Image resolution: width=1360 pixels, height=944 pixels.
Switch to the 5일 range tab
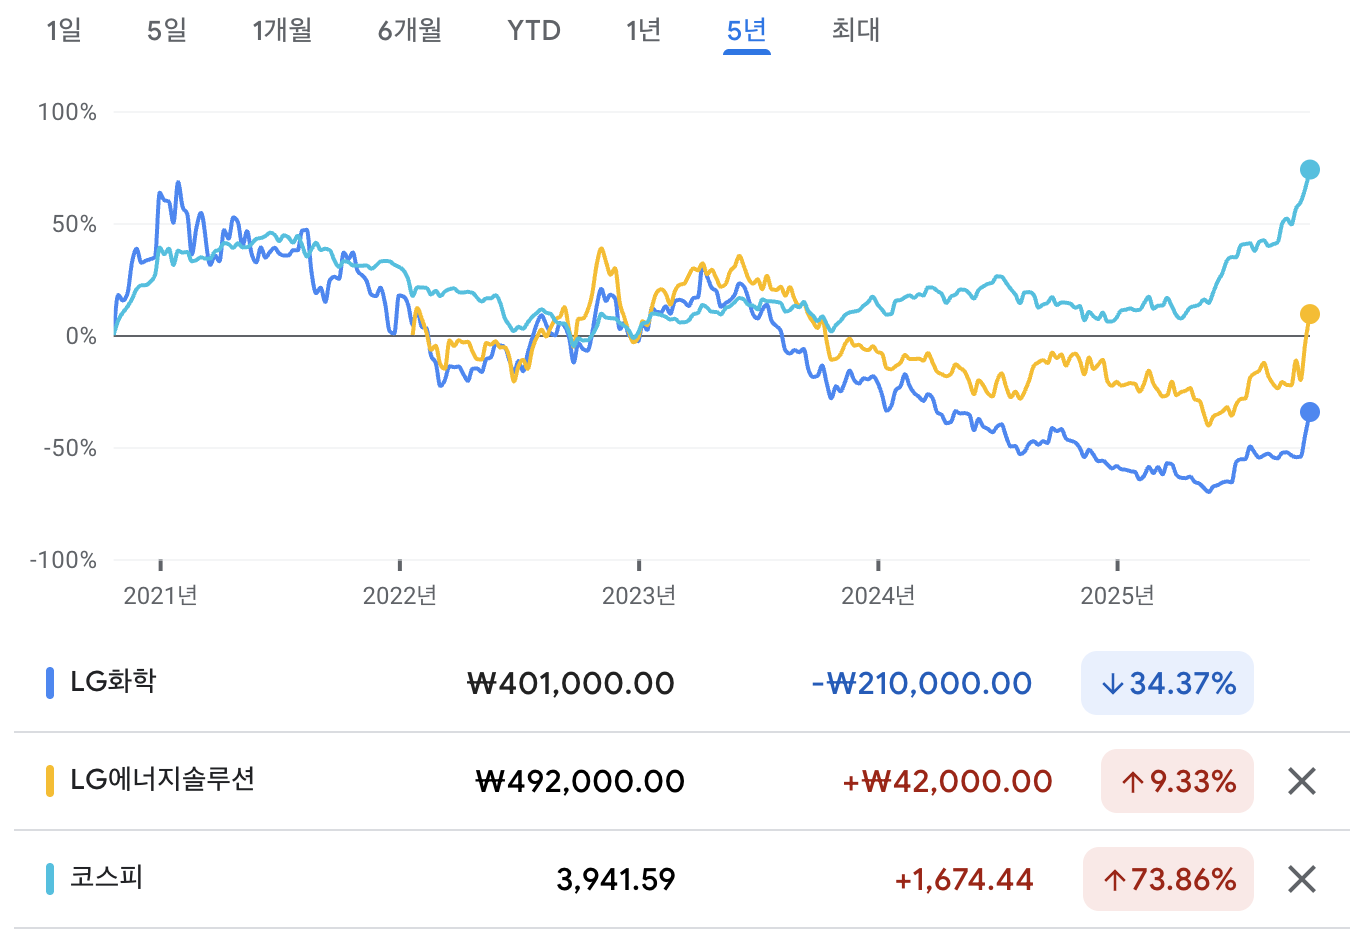(x=167, y=30)
